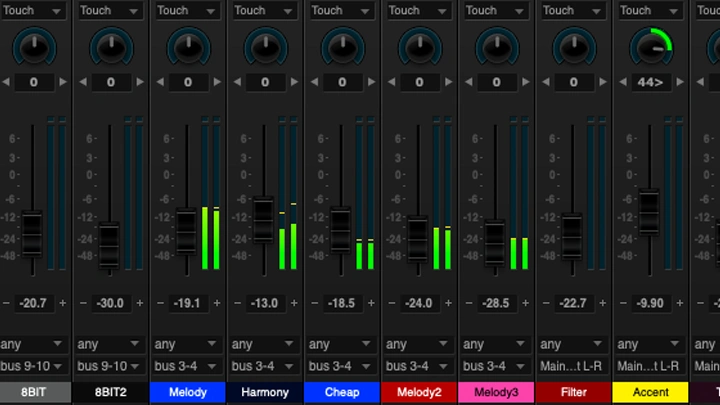
Task: Select the Harmony track name label
Action: tap(265, 392)
